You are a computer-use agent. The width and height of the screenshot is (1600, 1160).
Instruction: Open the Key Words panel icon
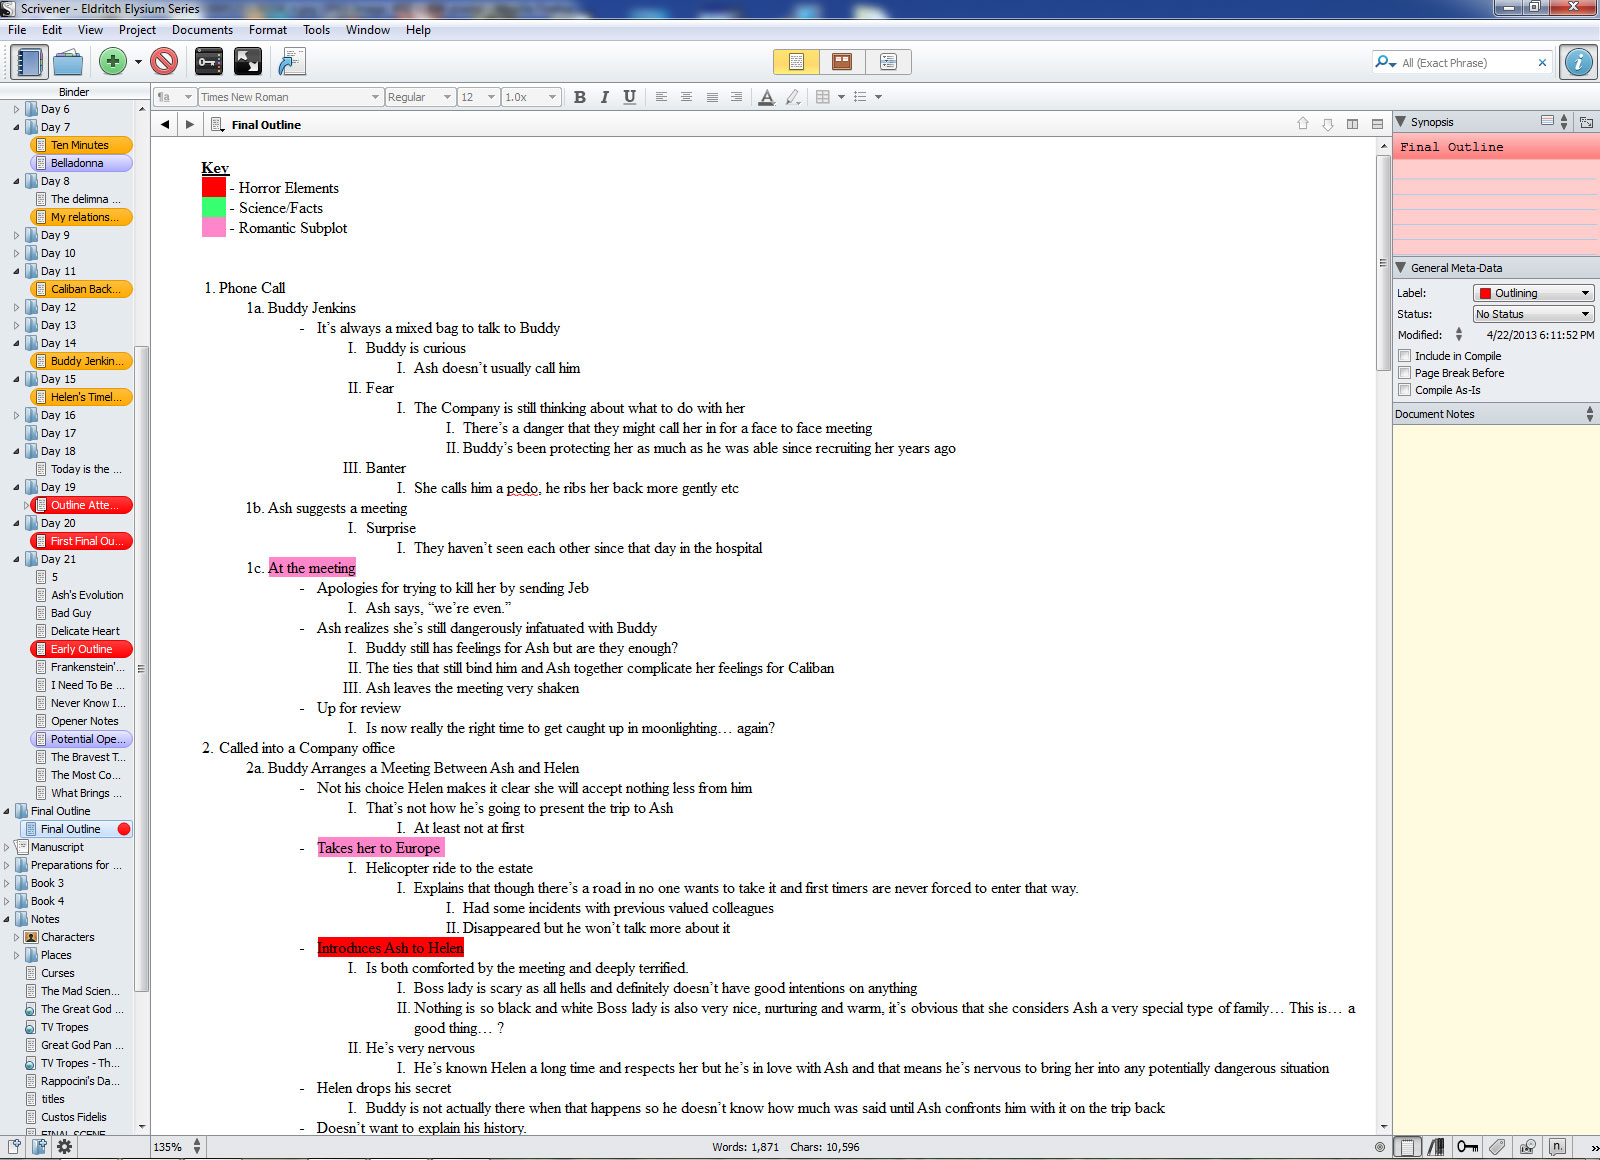208,62
